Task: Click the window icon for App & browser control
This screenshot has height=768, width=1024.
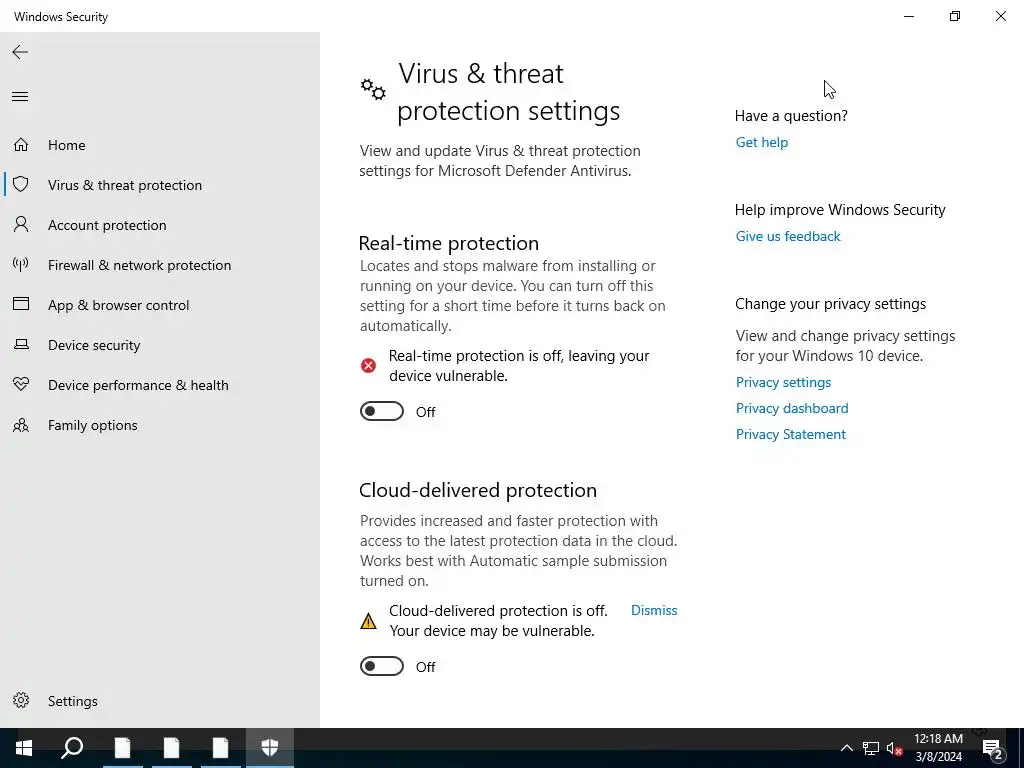Action: tap(21, 304)
